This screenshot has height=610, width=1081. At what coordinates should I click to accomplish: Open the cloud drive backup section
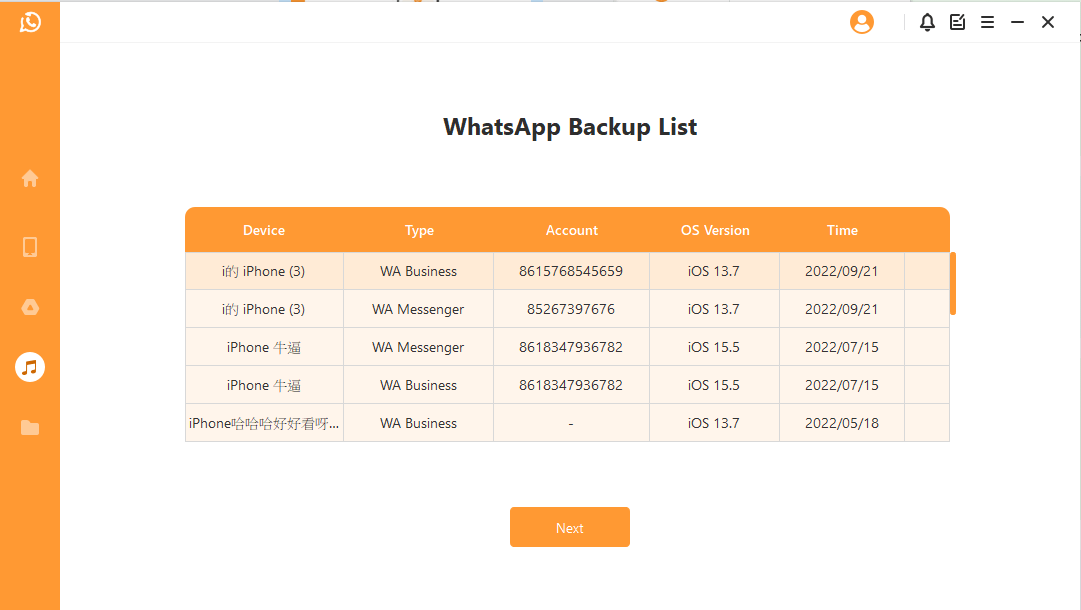coord(30,307)
